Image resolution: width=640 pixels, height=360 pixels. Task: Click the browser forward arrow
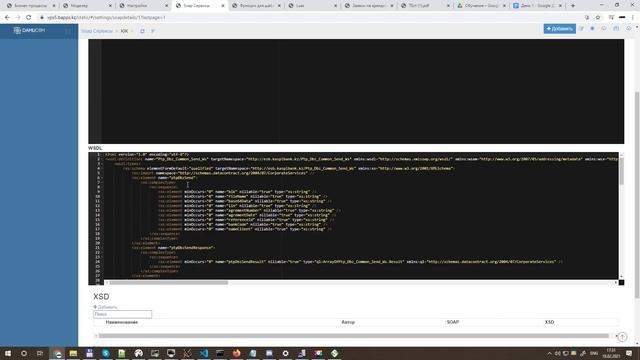tap(18, 18)
